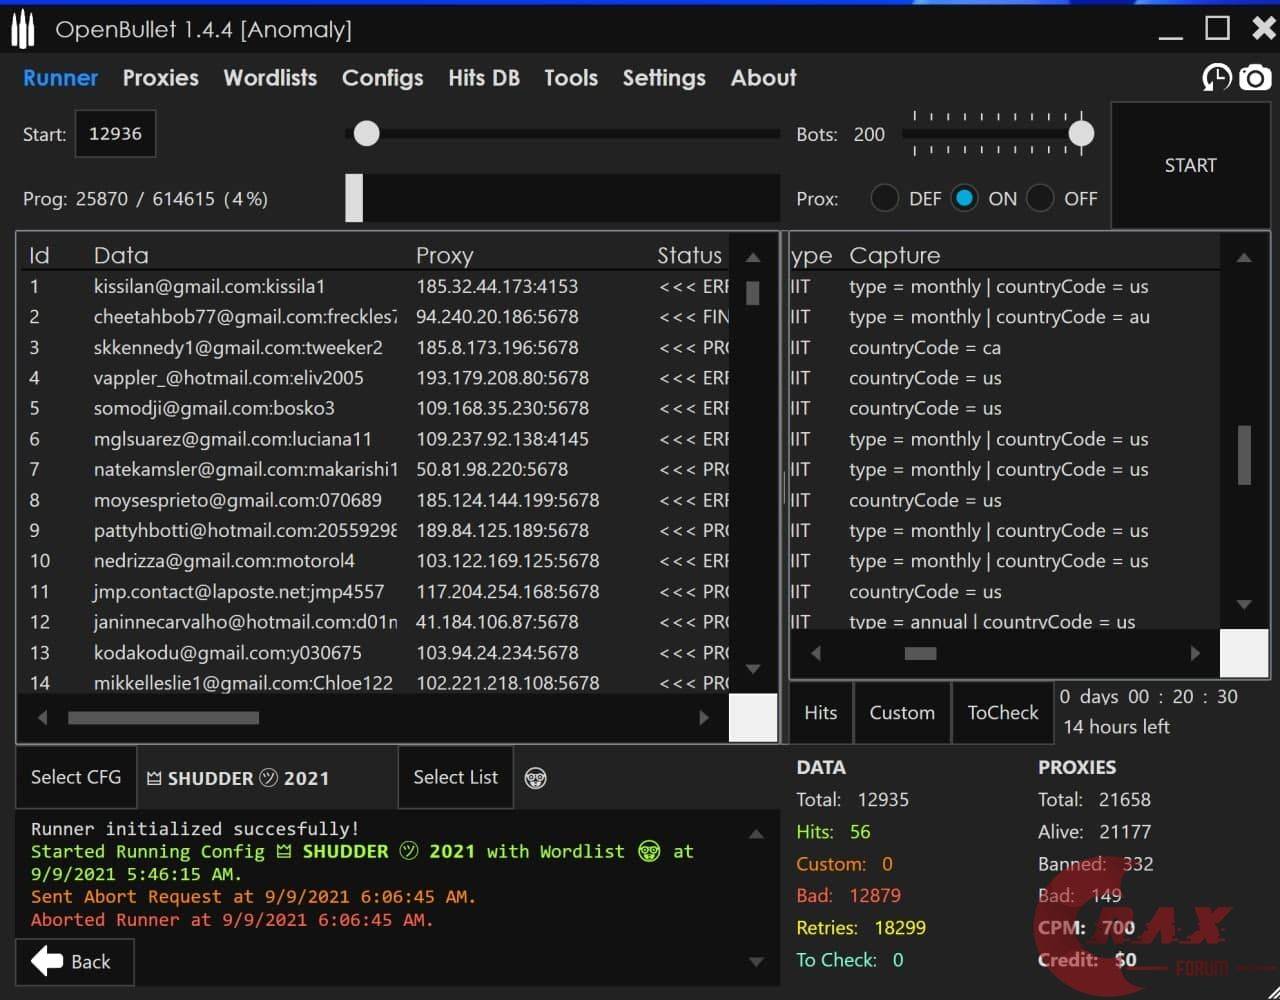
Task: Switch to the Proxies tab
Action: 161,78
